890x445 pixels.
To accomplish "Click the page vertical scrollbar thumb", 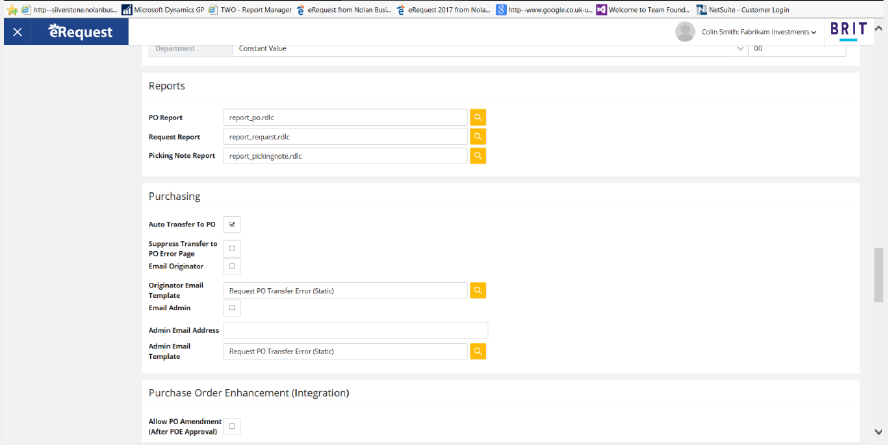I will click(x=879, y=274).
